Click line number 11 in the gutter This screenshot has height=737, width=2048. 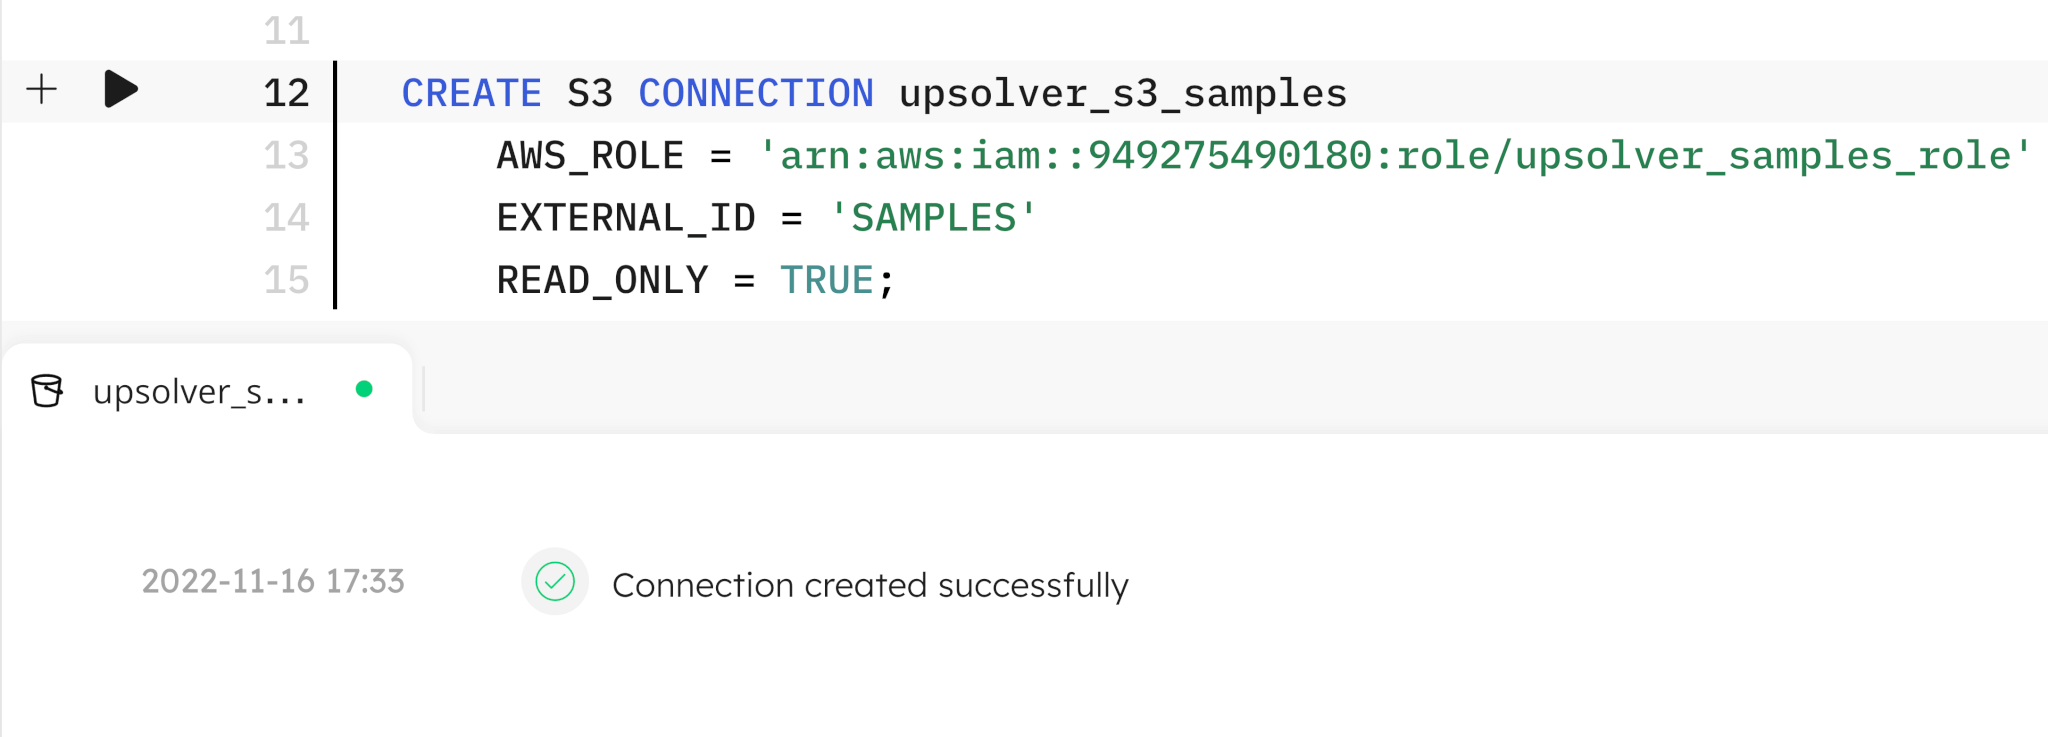pos(286,31)
